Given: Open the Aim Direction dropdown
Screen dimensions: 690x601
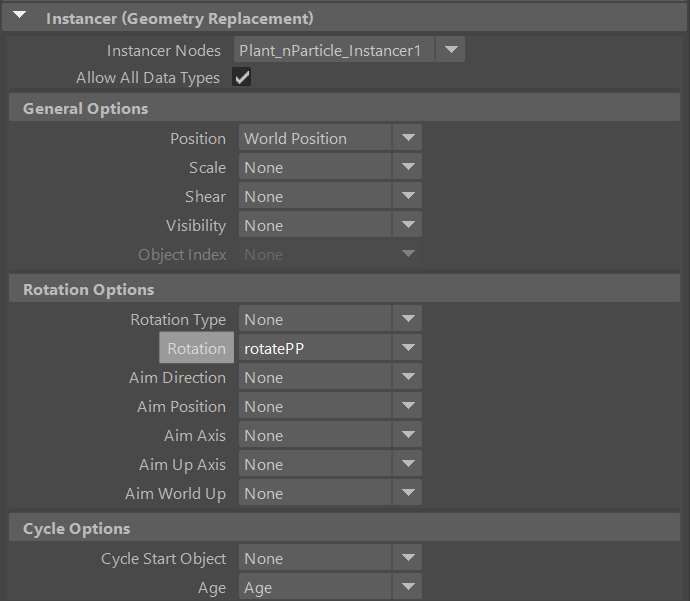Looking at the screenshot, I should point(329,377).
